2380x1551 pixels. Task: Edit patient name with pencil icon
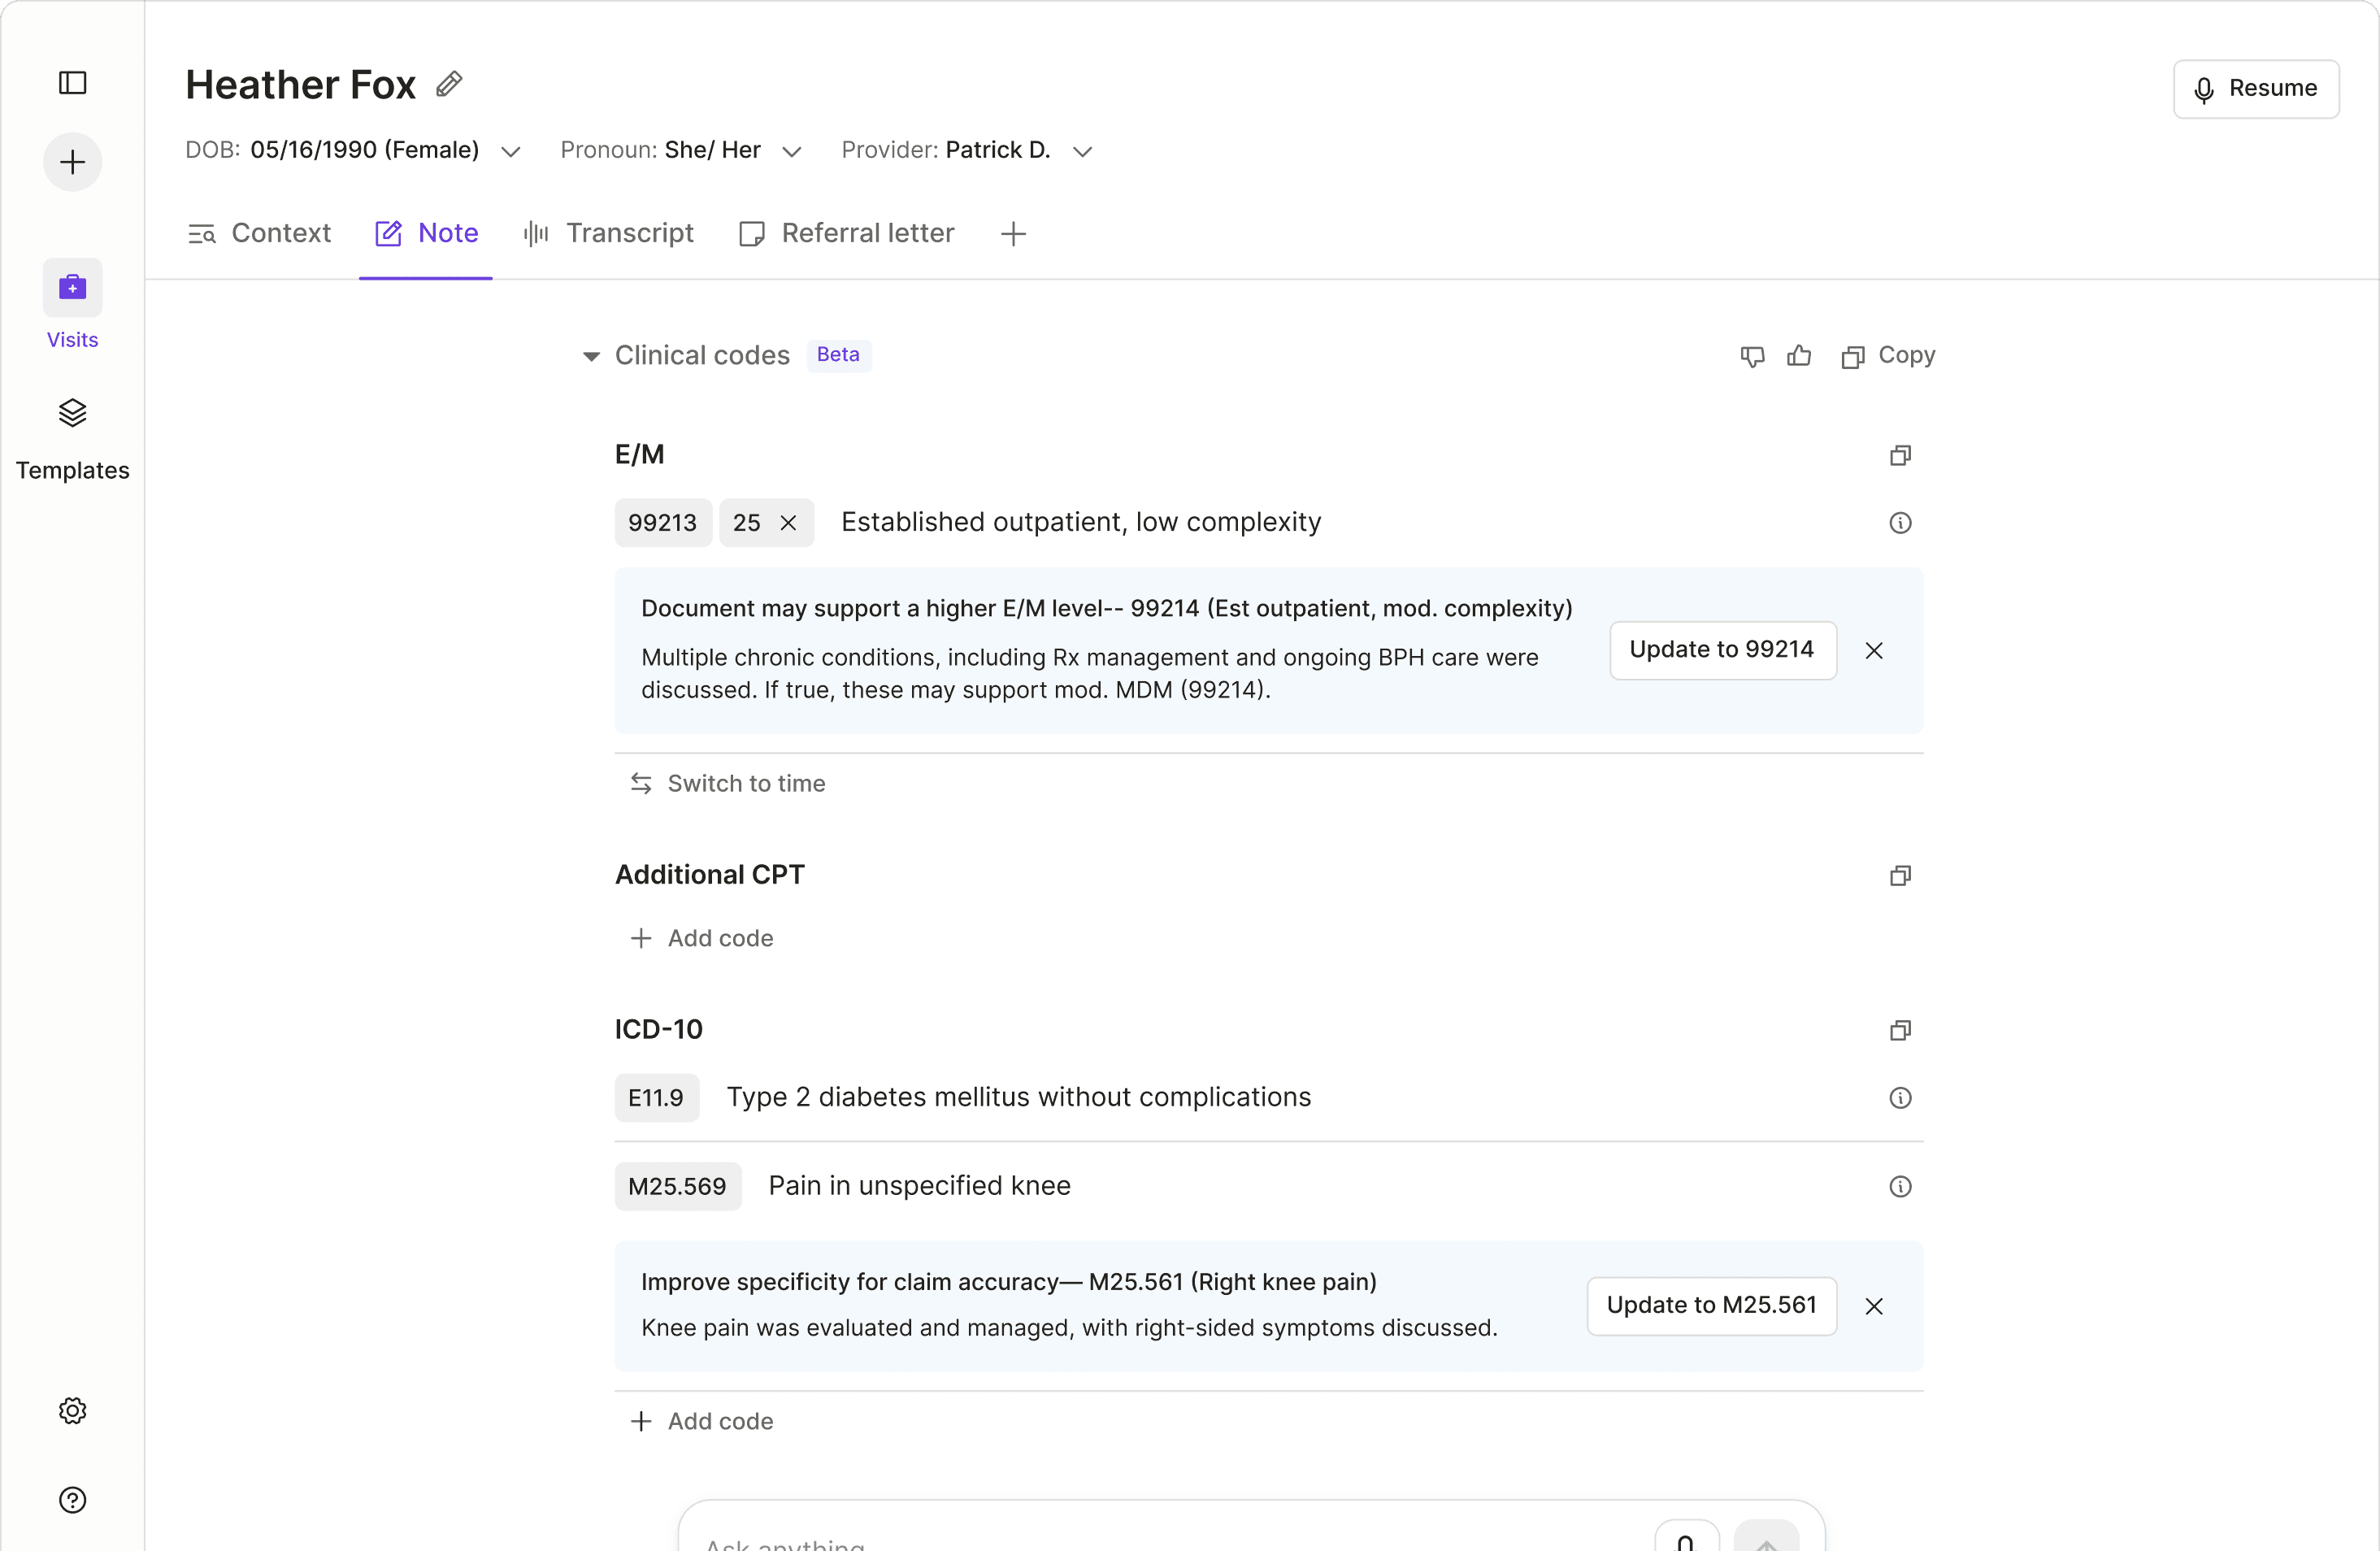(449, 85)
